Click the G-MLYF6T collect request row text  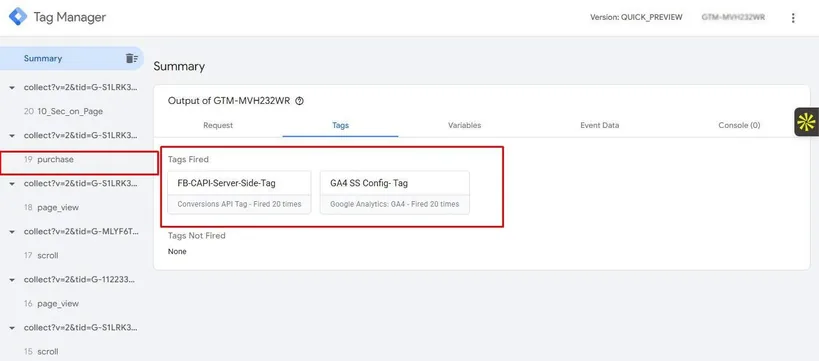click(x=81, y=231)
